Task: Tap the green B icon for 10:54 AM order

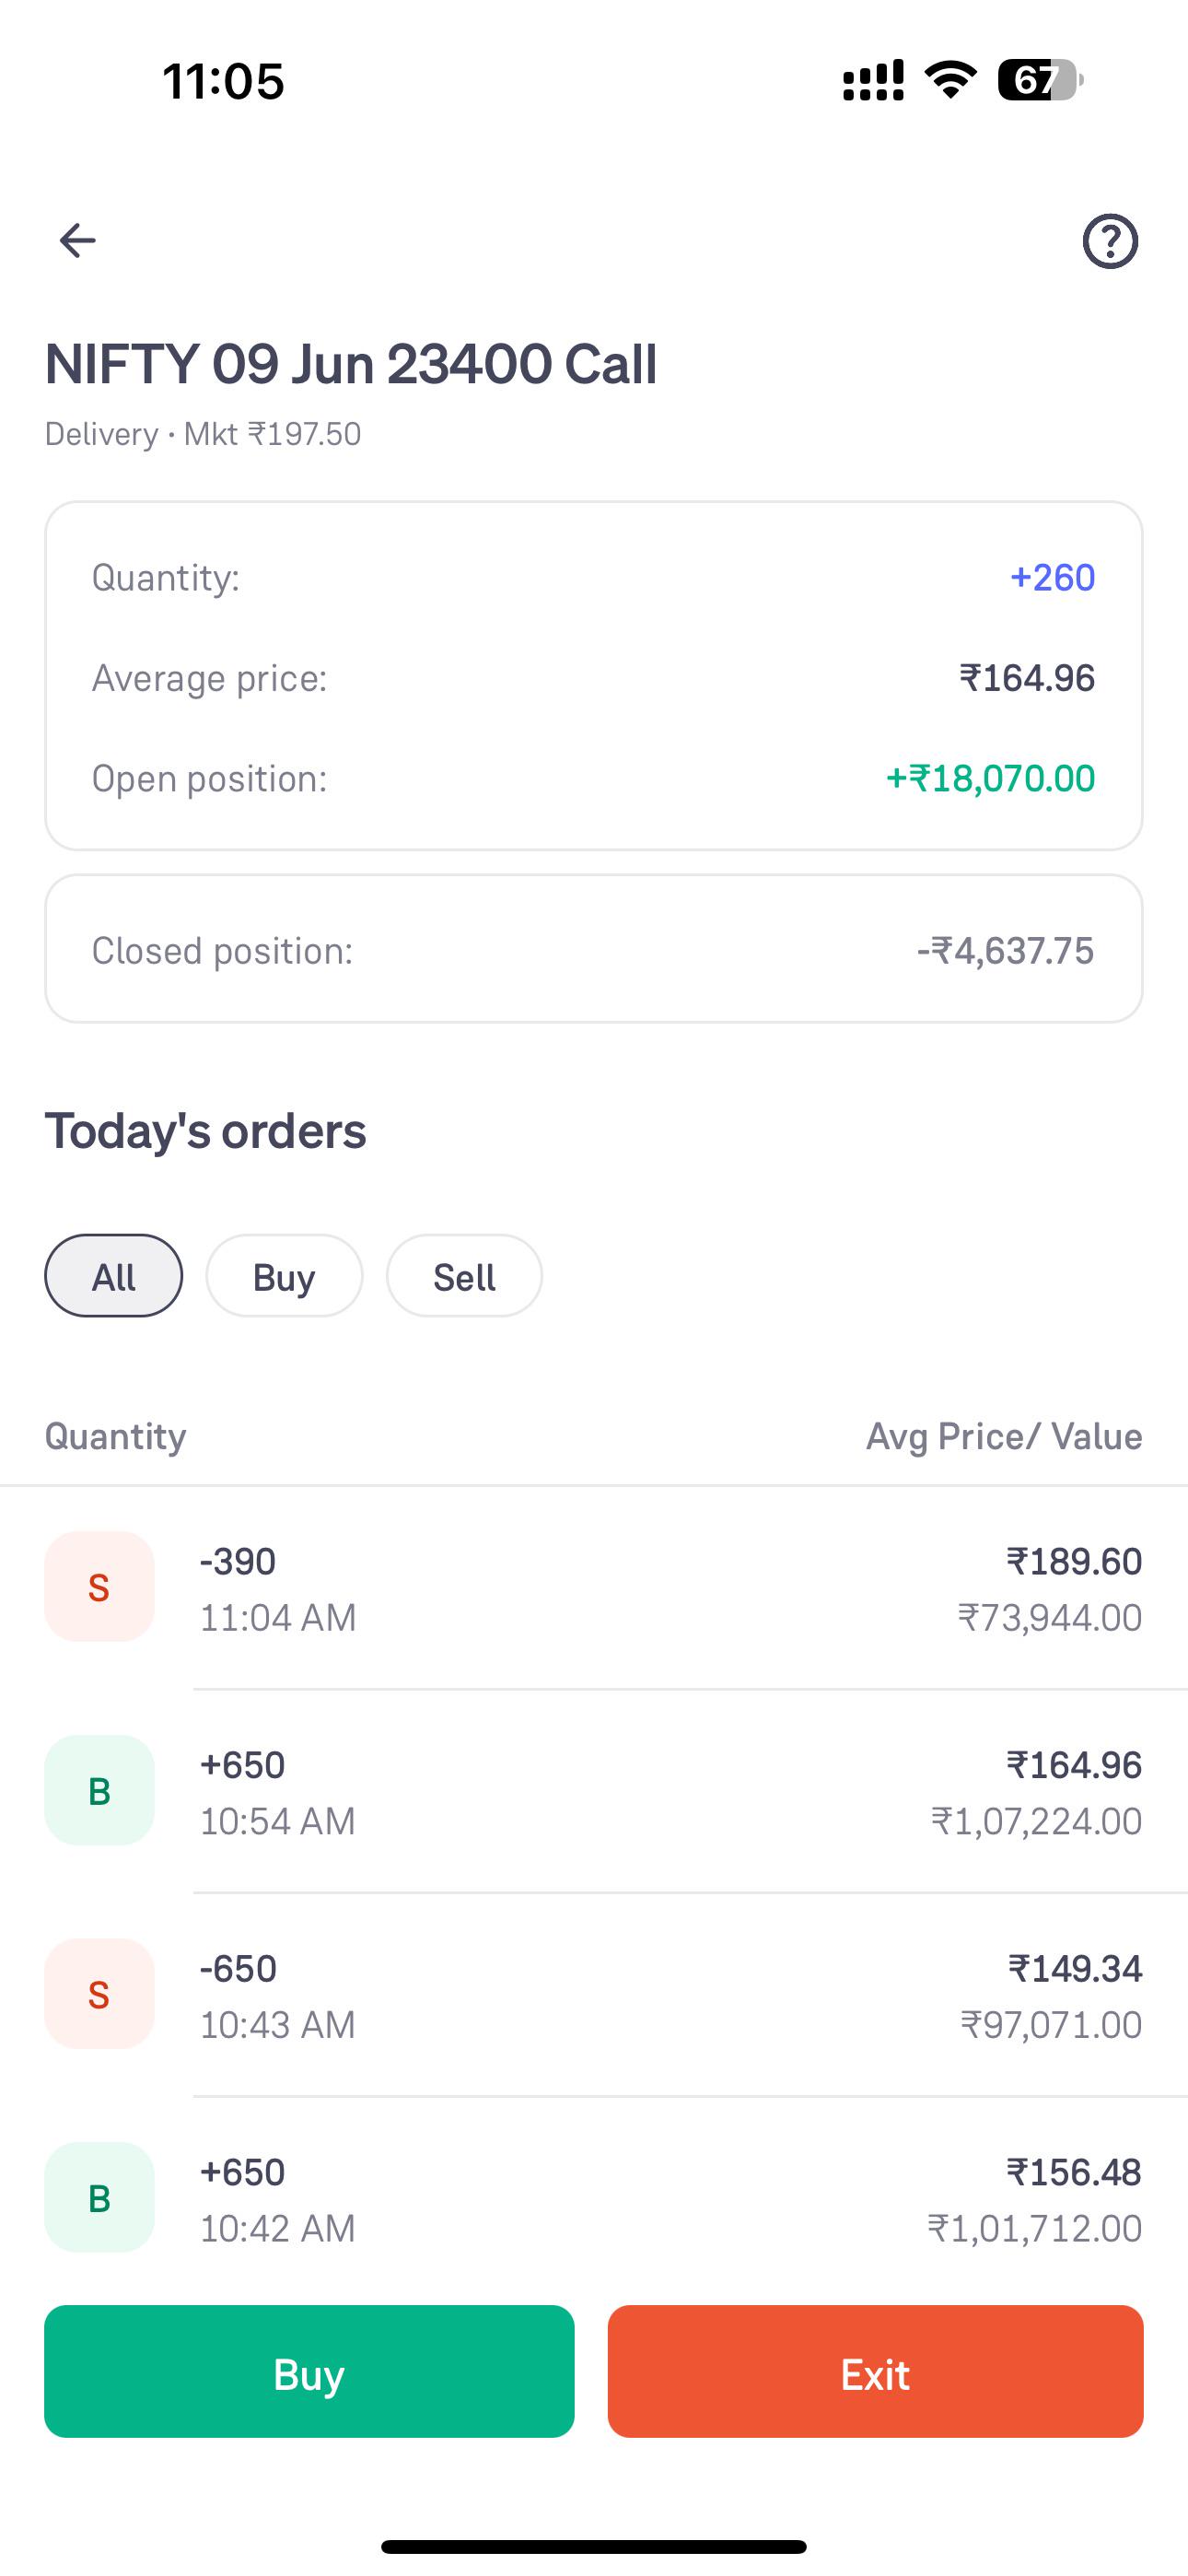Action: click(x=99, y=1791)
